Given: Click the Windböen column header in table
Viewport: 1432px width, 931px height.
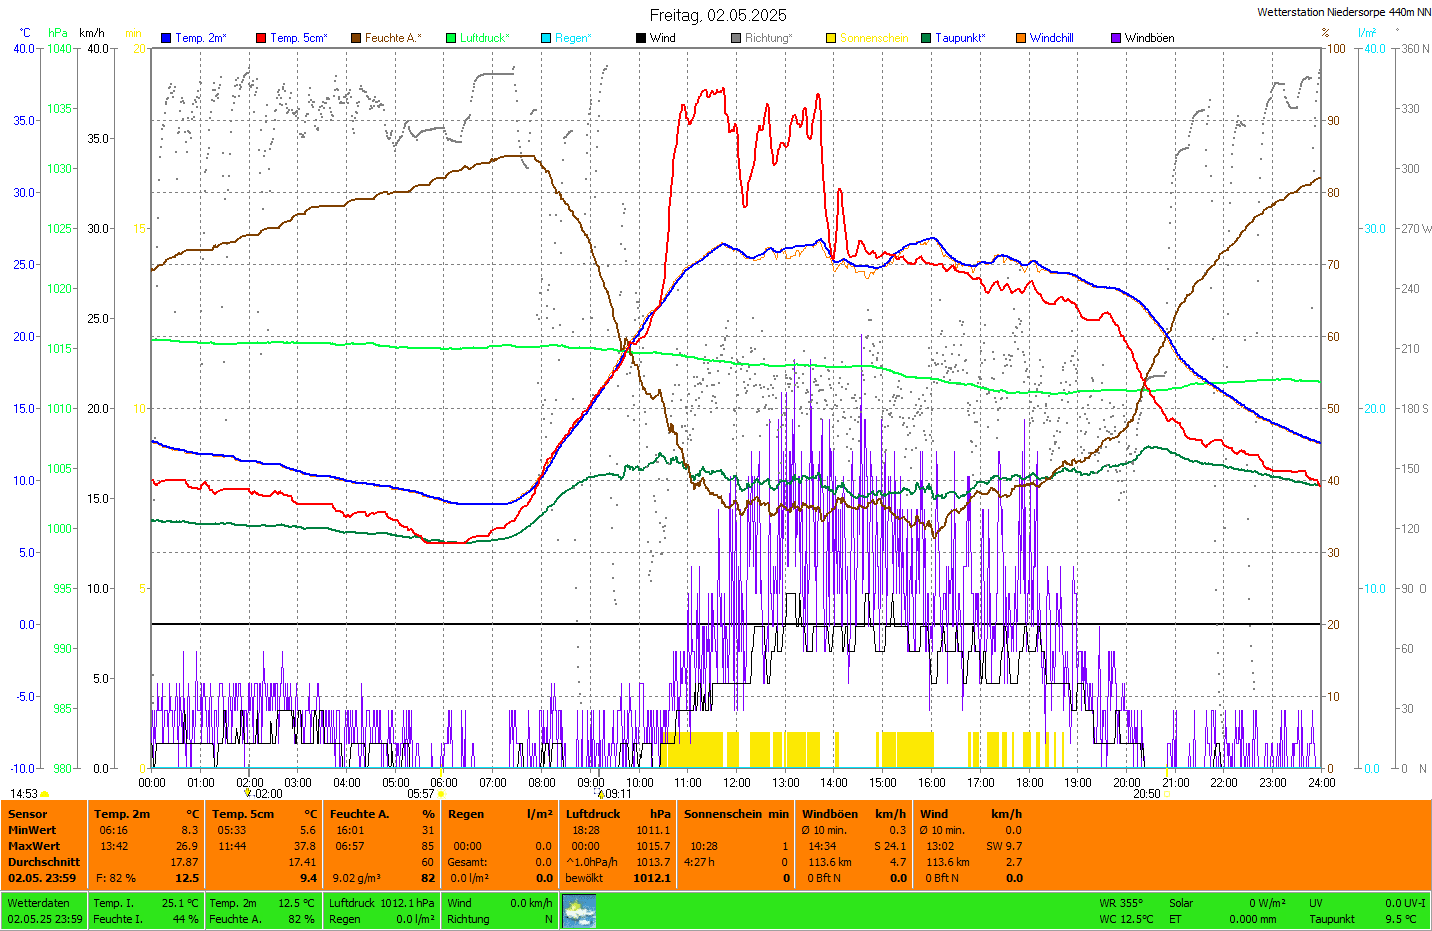Looking at the screenshot, I should pos(830,814).
